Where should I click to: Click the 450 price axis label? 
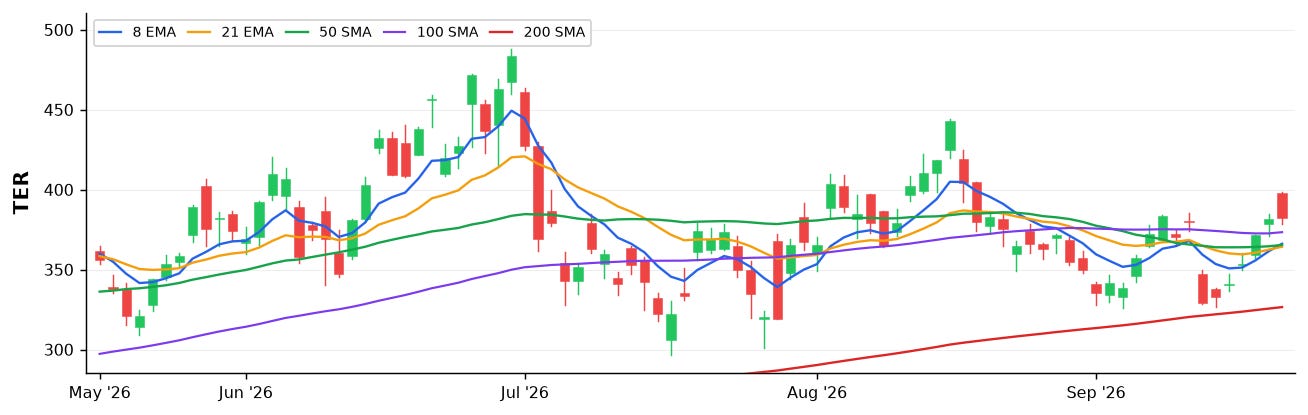[61, 111]
